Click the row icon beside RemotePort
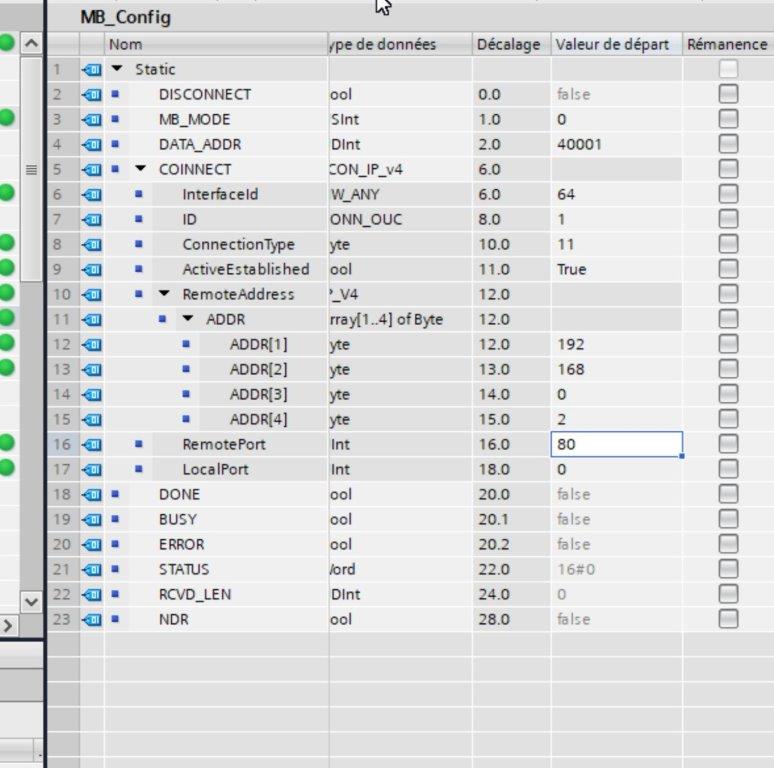 [x=92, y=444]
